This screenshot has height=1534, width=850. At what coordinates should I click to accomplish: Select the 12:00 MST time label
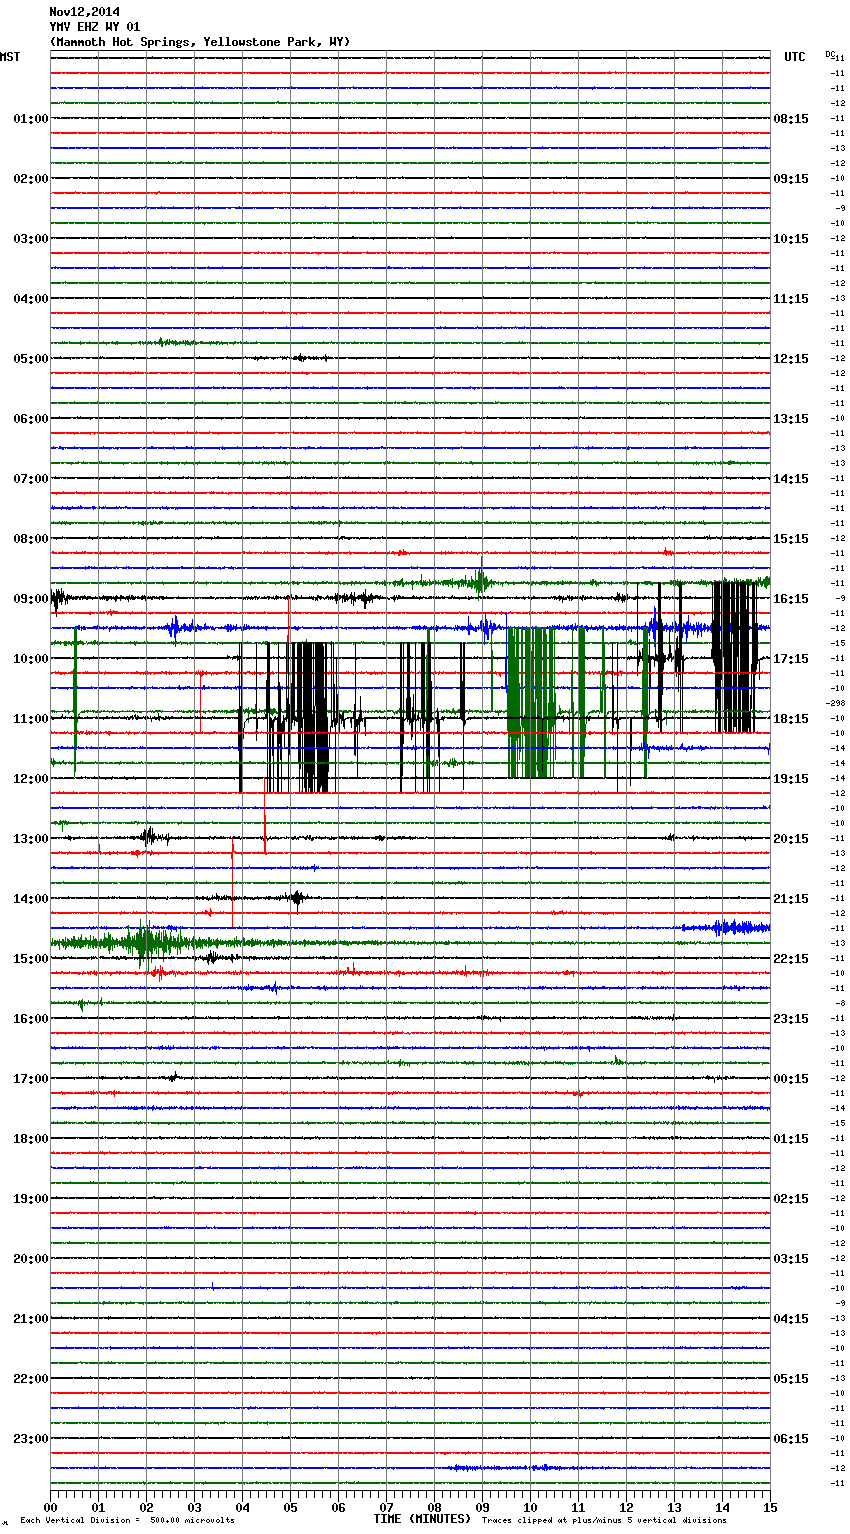coord(30,779)
